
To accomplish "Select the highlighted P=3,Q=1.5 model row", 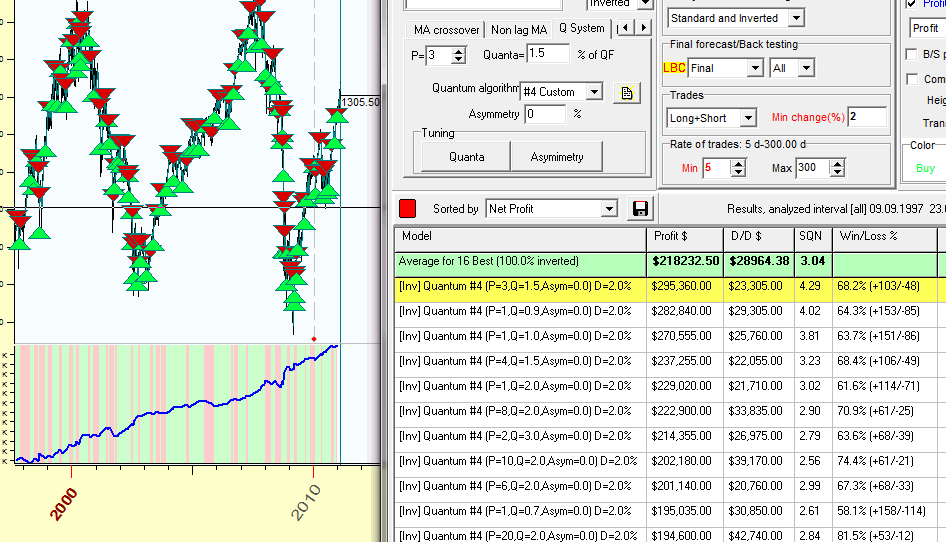I will pyautogui.click(x=520, y=286).
